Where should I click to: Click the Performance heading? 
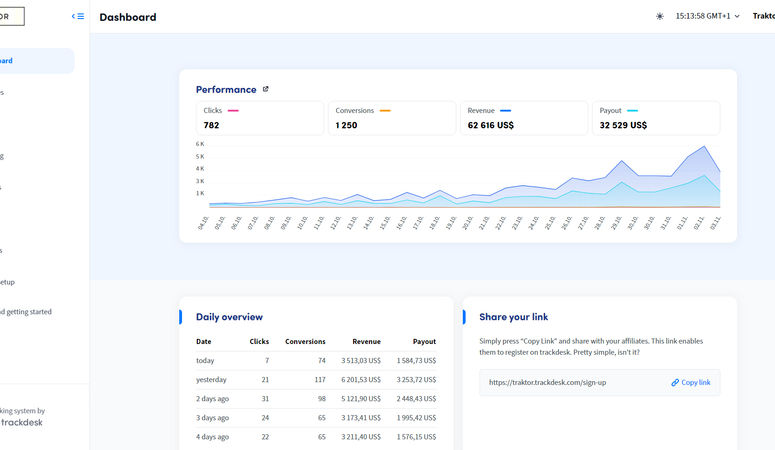point(226,90)
